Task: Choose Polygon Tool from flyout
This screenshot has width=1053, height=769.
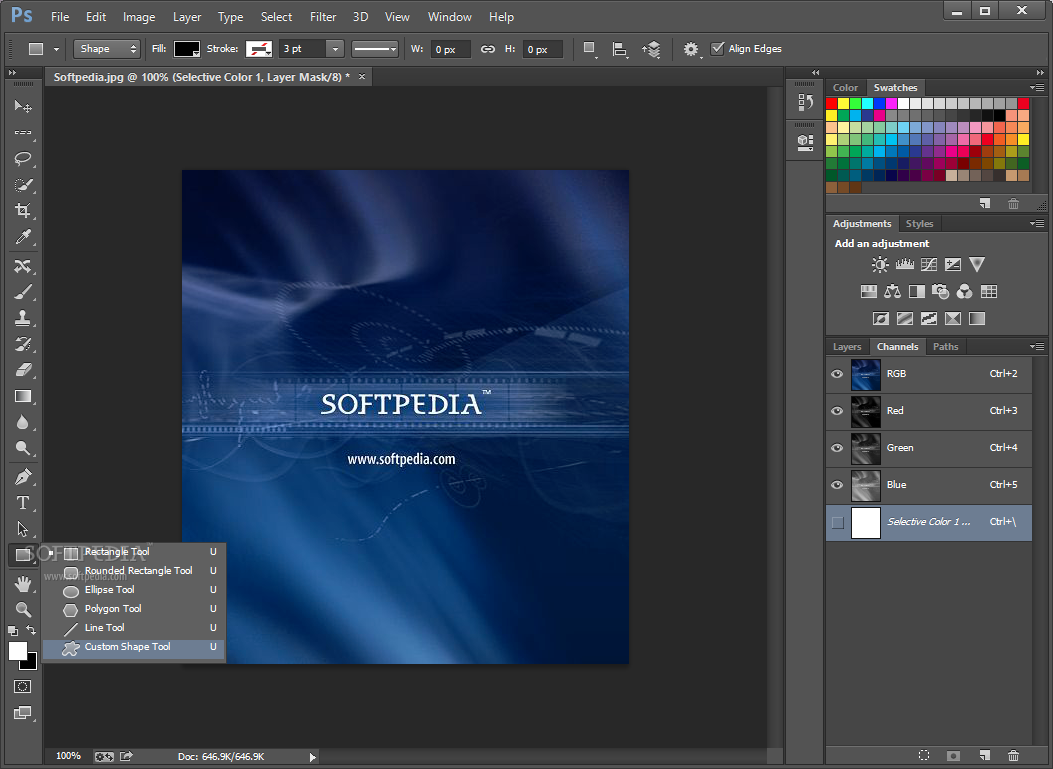Action: click(134, 609)
